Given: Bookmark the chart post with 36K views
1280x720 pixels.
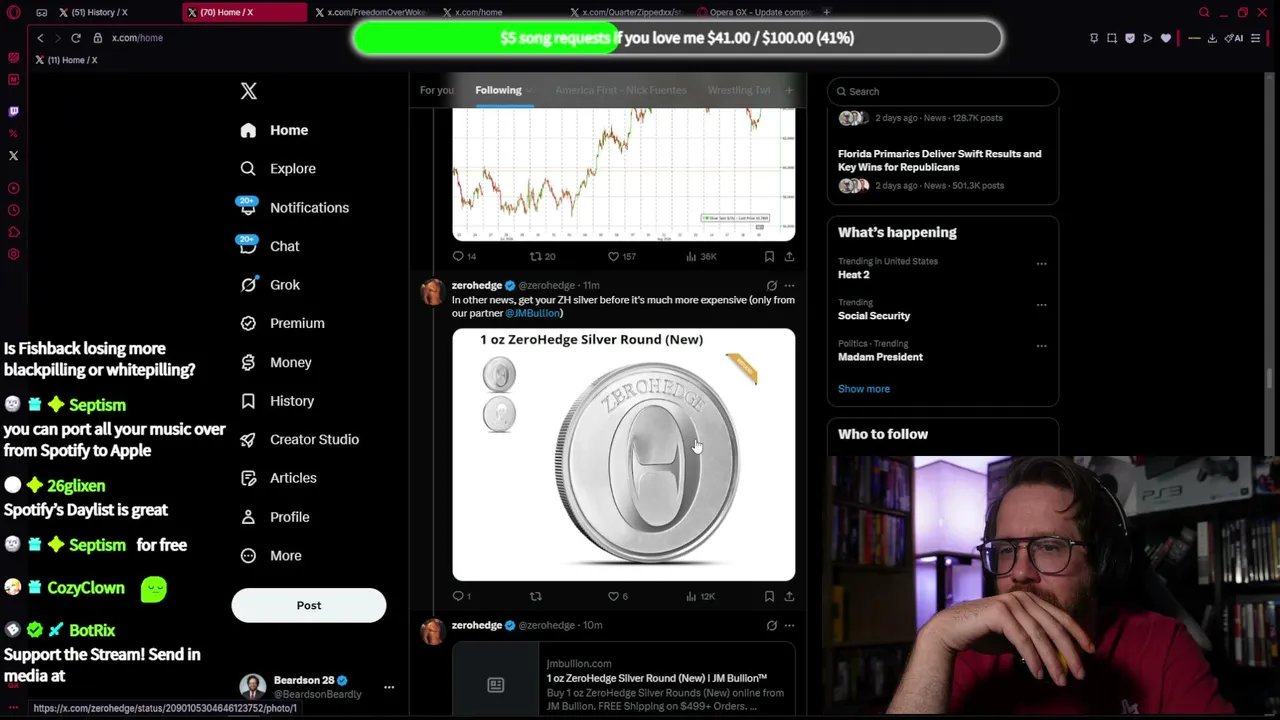Looking at the screenshot, I should point(769,256).
